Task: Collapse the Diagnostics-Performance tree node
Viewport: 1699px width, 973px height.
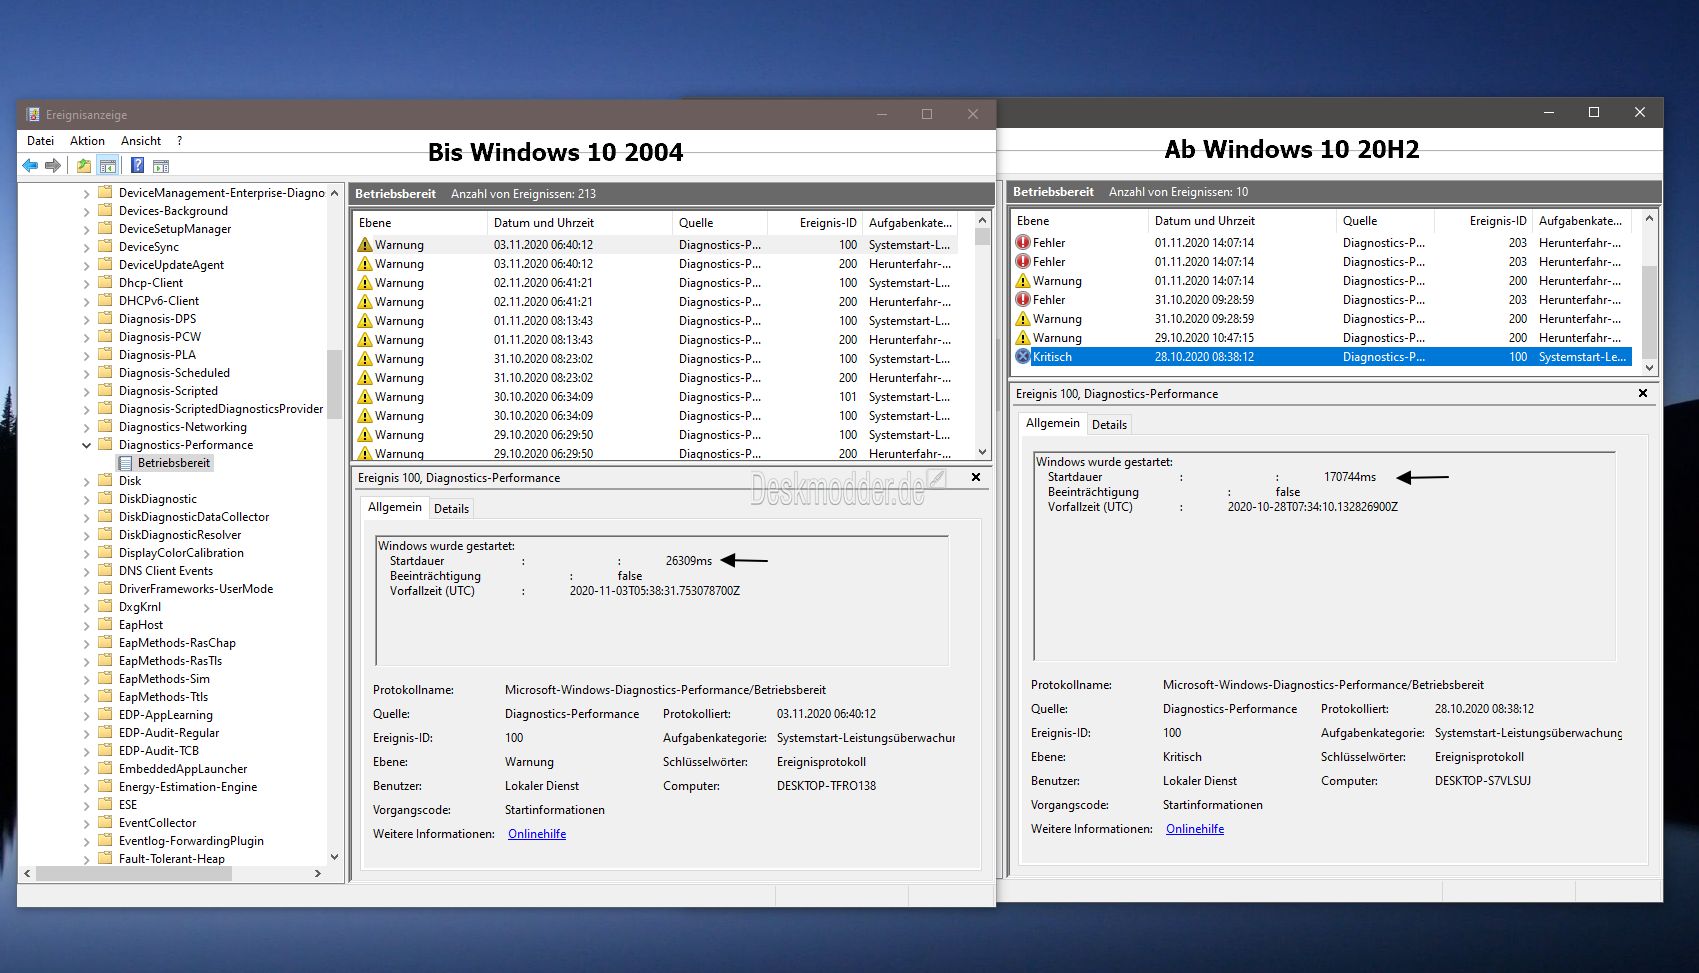Action: (x=86, y=445)
